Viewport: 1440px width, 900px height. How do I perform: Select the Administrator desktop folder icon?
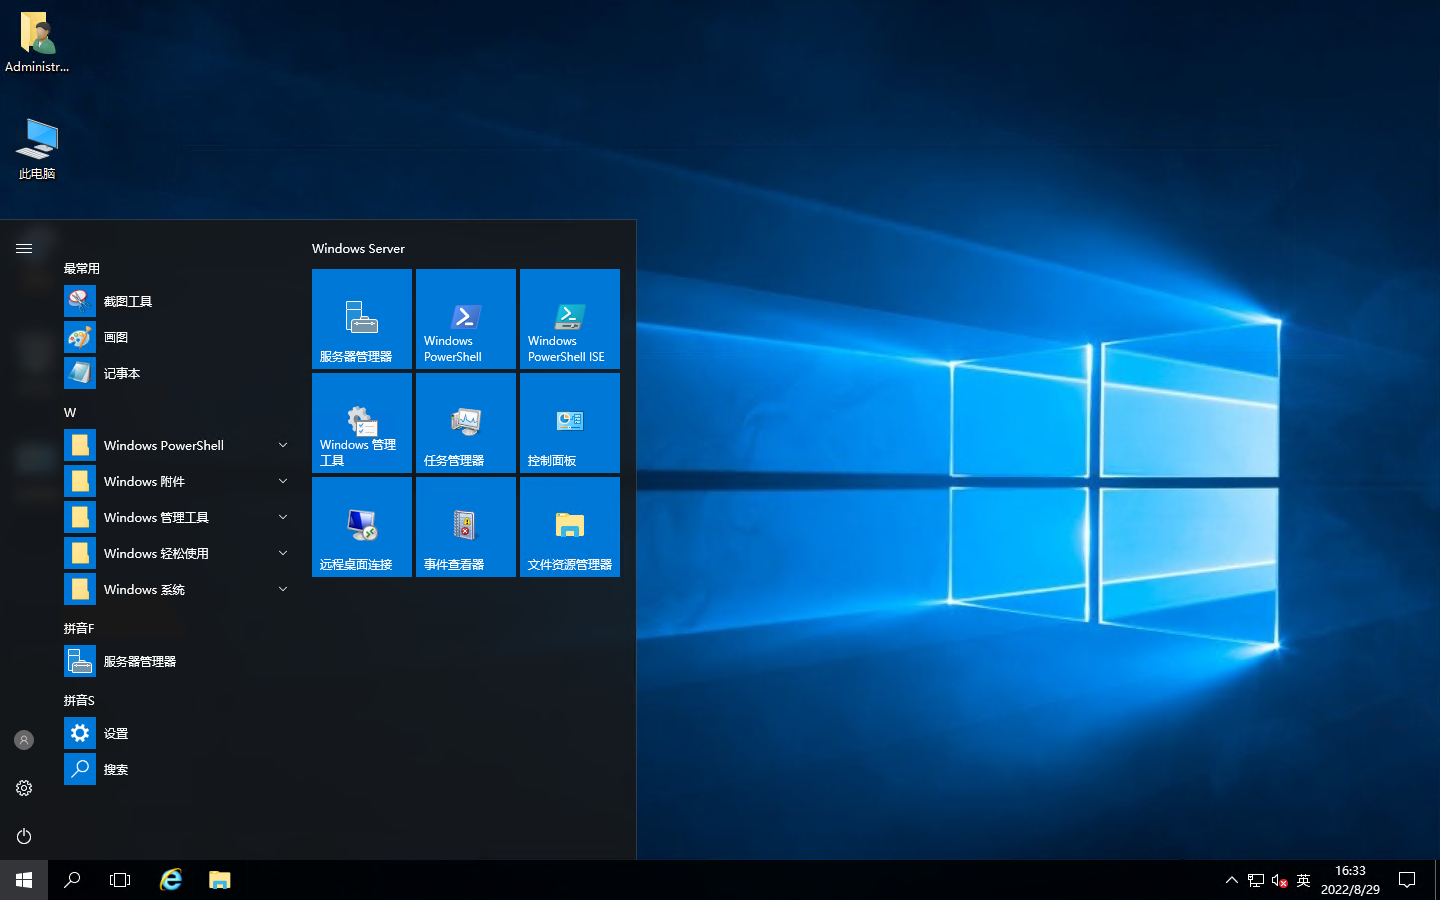tap(37, 42)
